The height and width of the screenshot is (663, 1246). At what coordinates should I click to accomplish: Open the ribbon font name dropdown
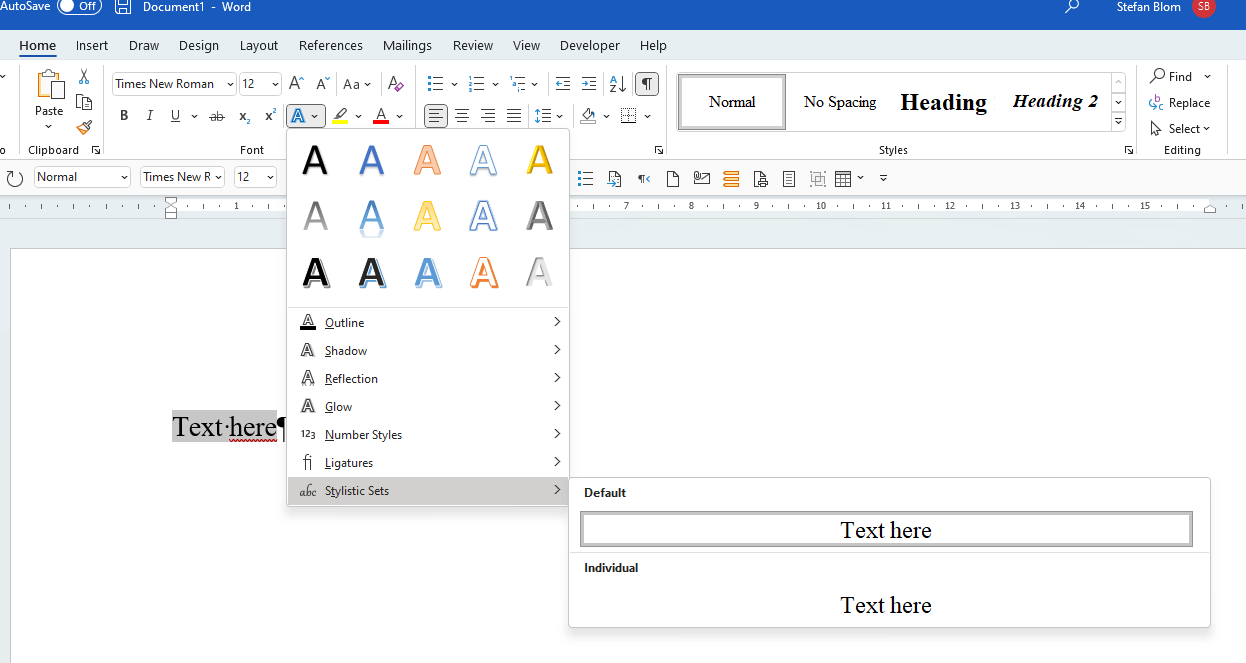[230, 84]
